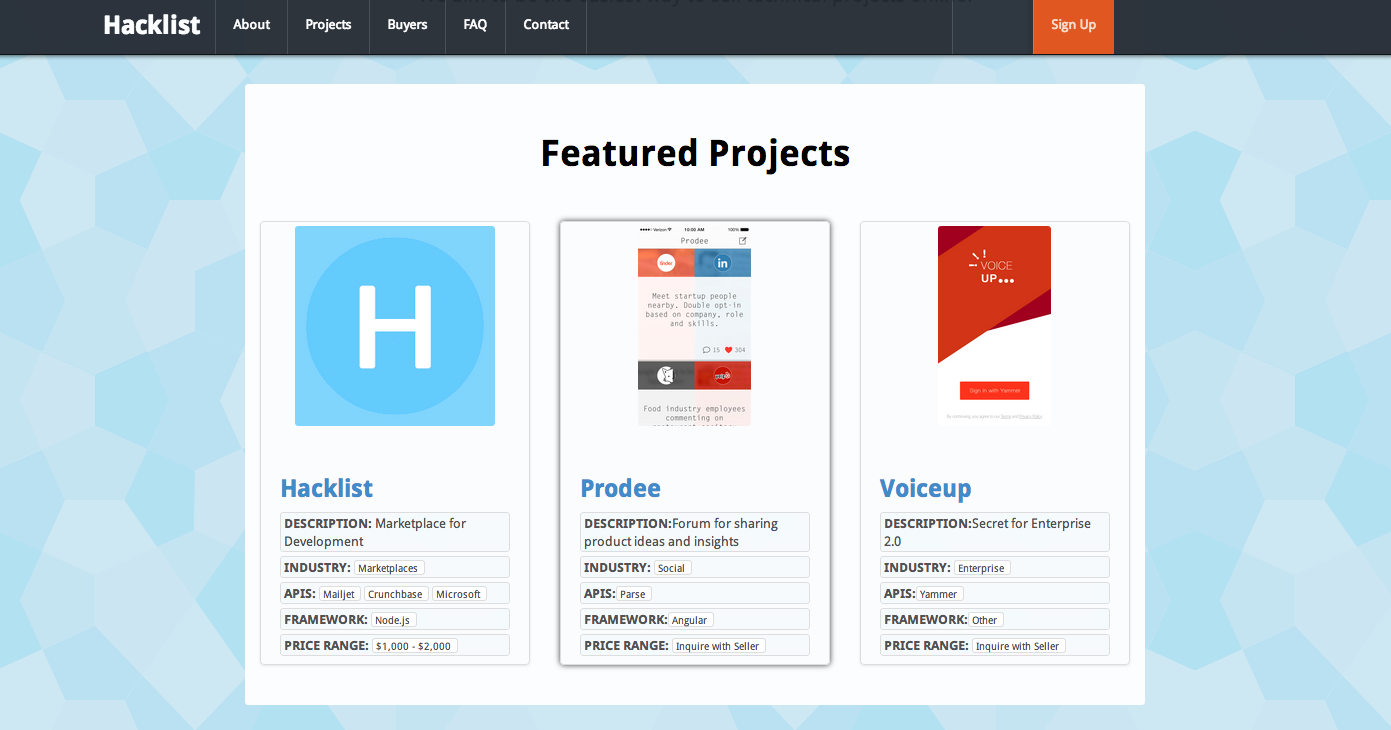This screenshot has width=1391, height=730.
Task: Select the Other framework tag
Action: coord(985,620)
